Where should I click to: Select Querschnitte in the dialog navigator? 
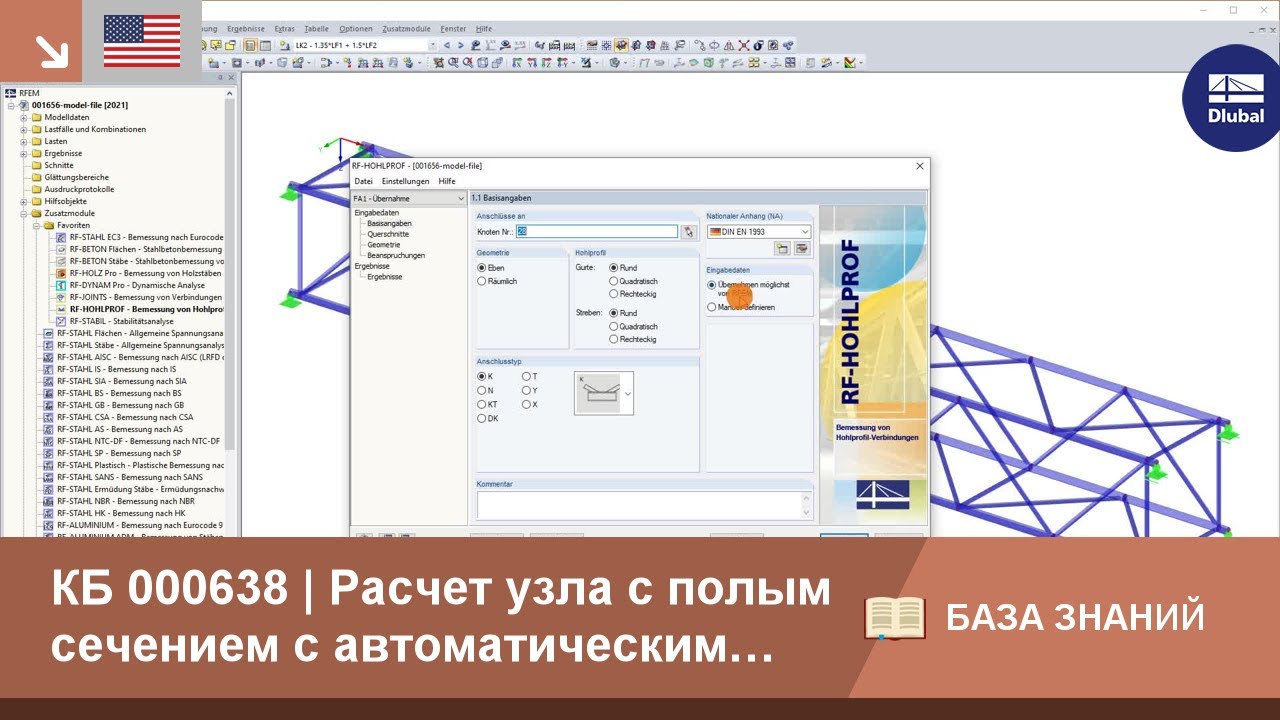[388, 234]
